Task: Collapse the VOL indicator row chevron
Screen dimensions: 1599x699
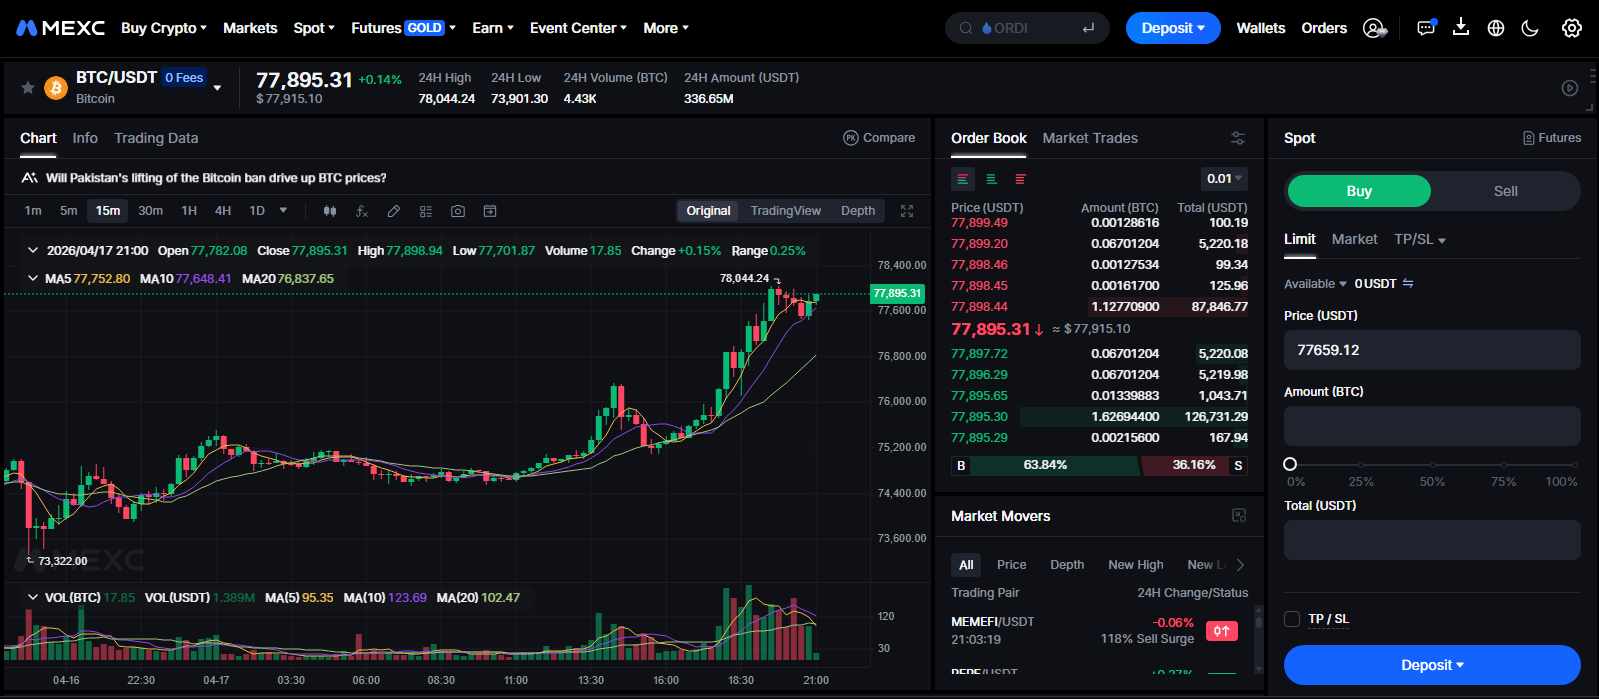Action: (x=33, y=598)
